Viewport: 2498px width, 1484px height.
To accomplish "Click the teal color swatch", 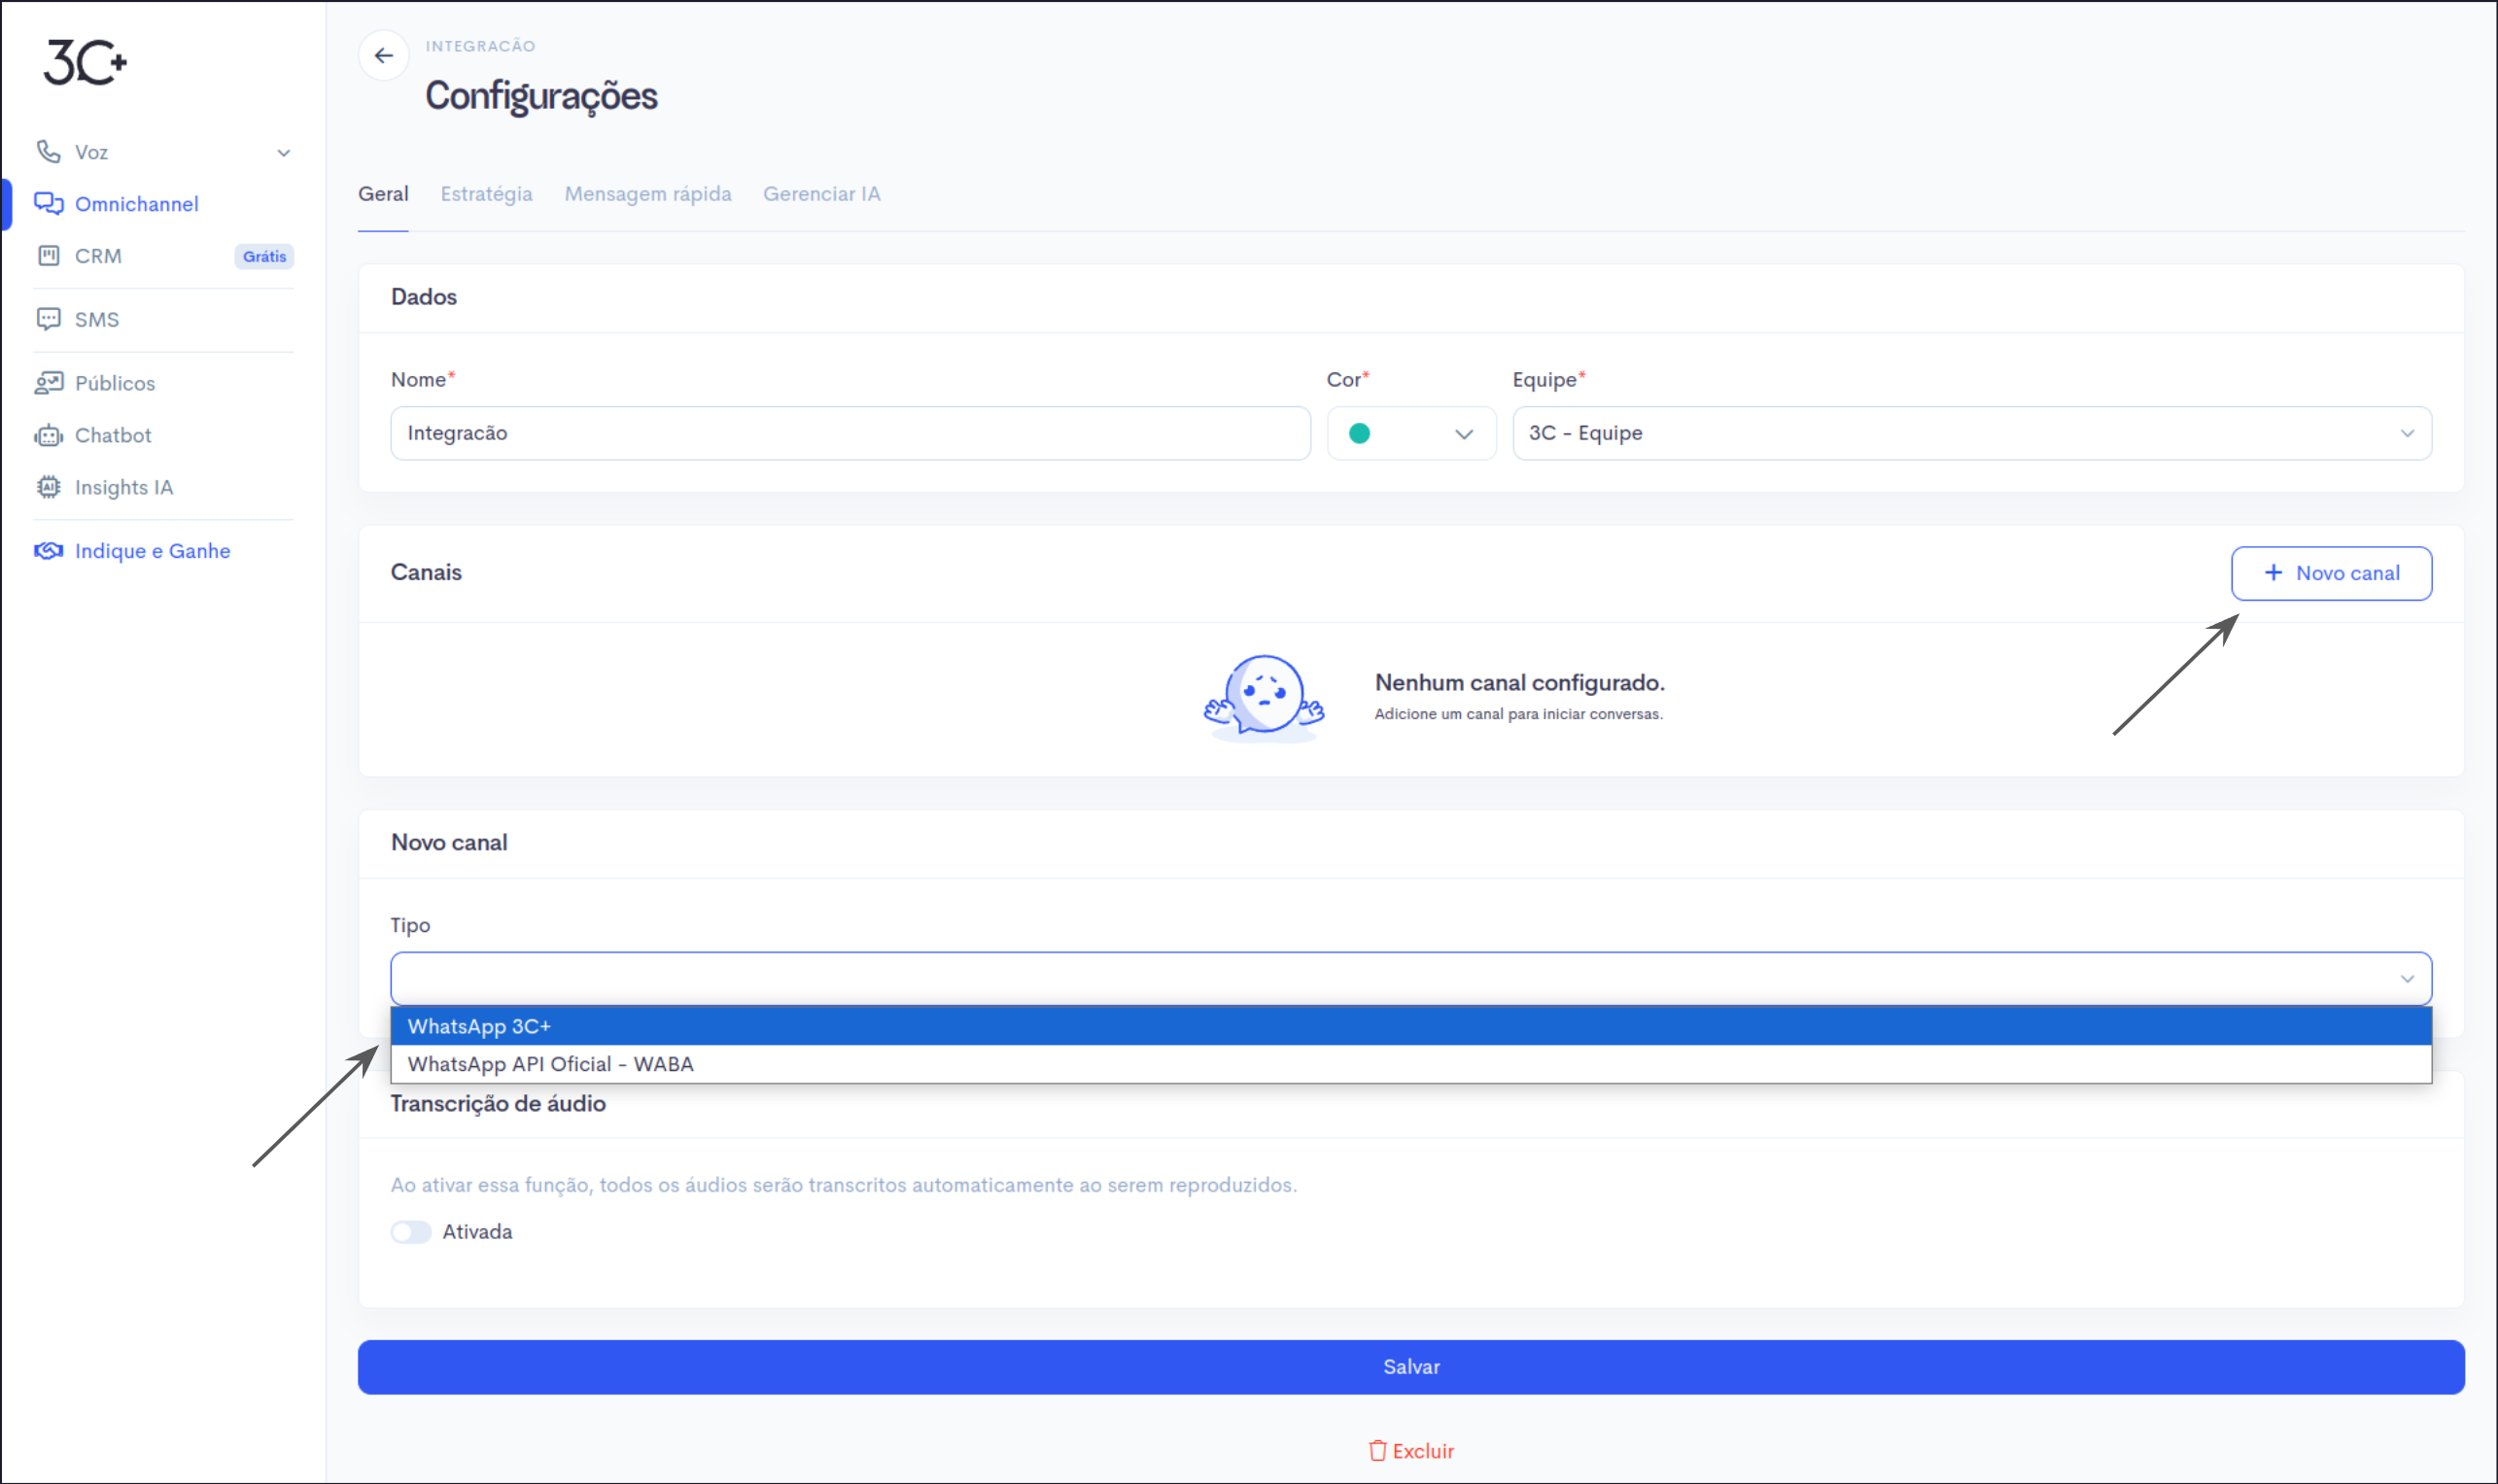I will [1359, 433].
